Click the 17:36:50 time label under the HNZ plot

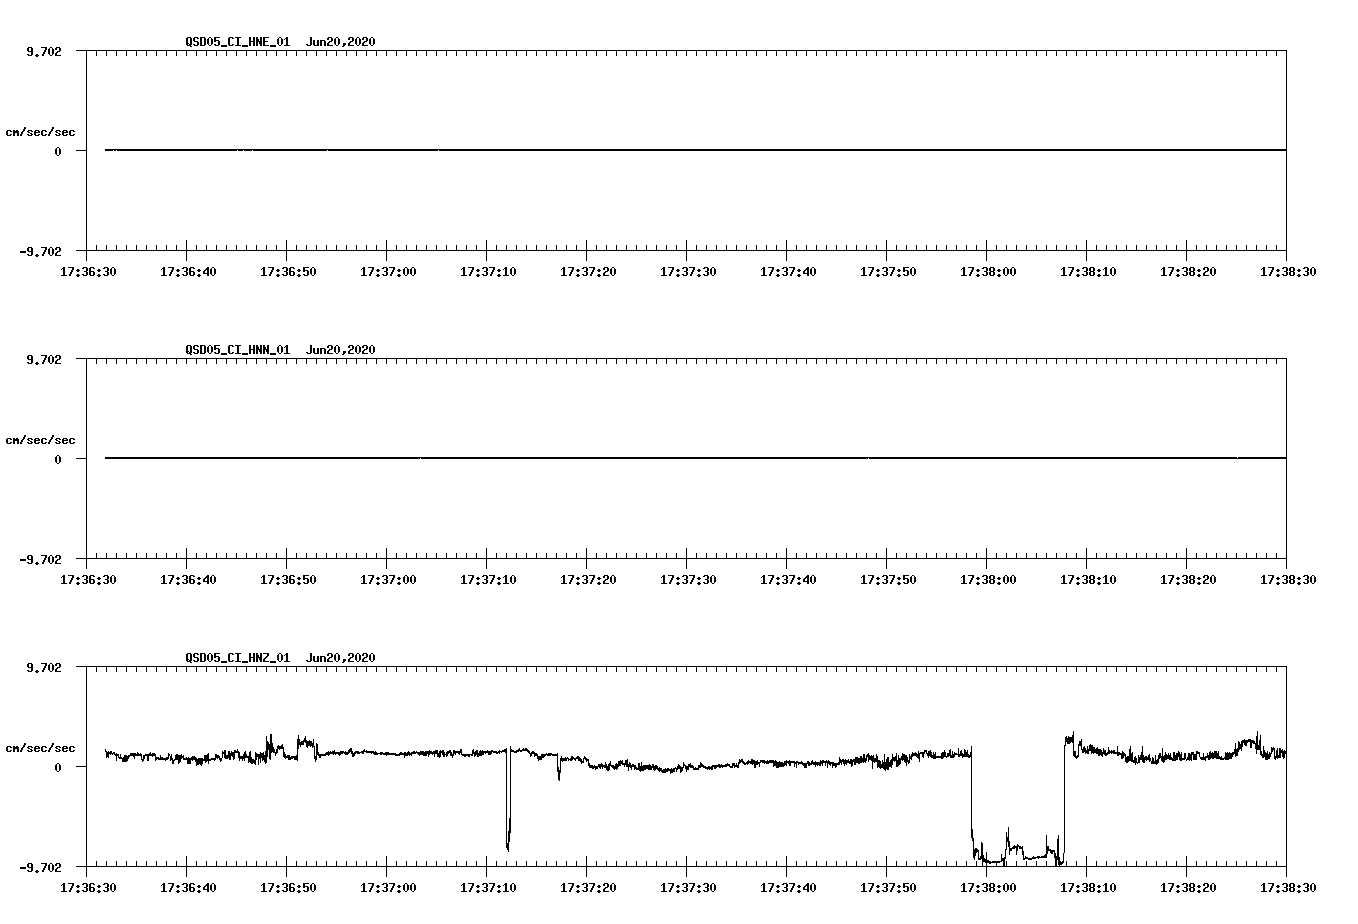(x=288, y=887)
